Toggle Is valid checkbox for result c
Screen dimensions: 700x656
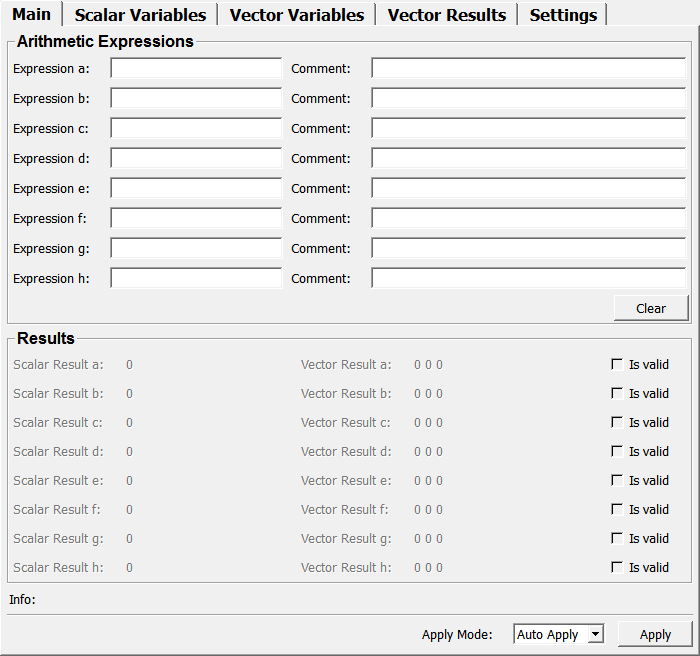tap(617, 423)
